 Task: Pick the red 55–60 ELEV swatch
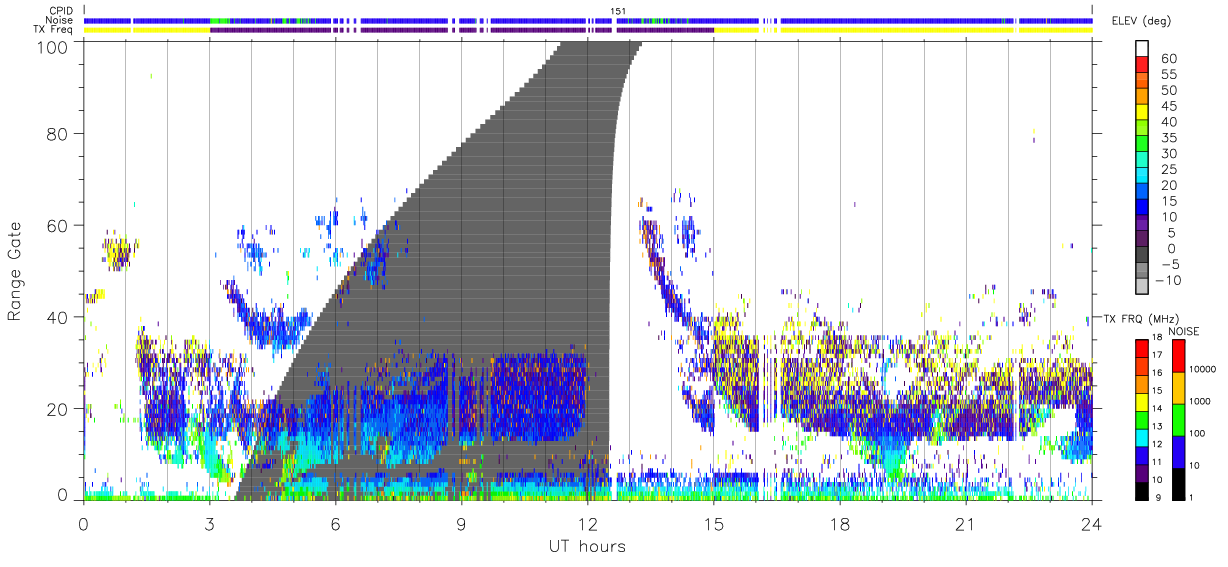1142,66
